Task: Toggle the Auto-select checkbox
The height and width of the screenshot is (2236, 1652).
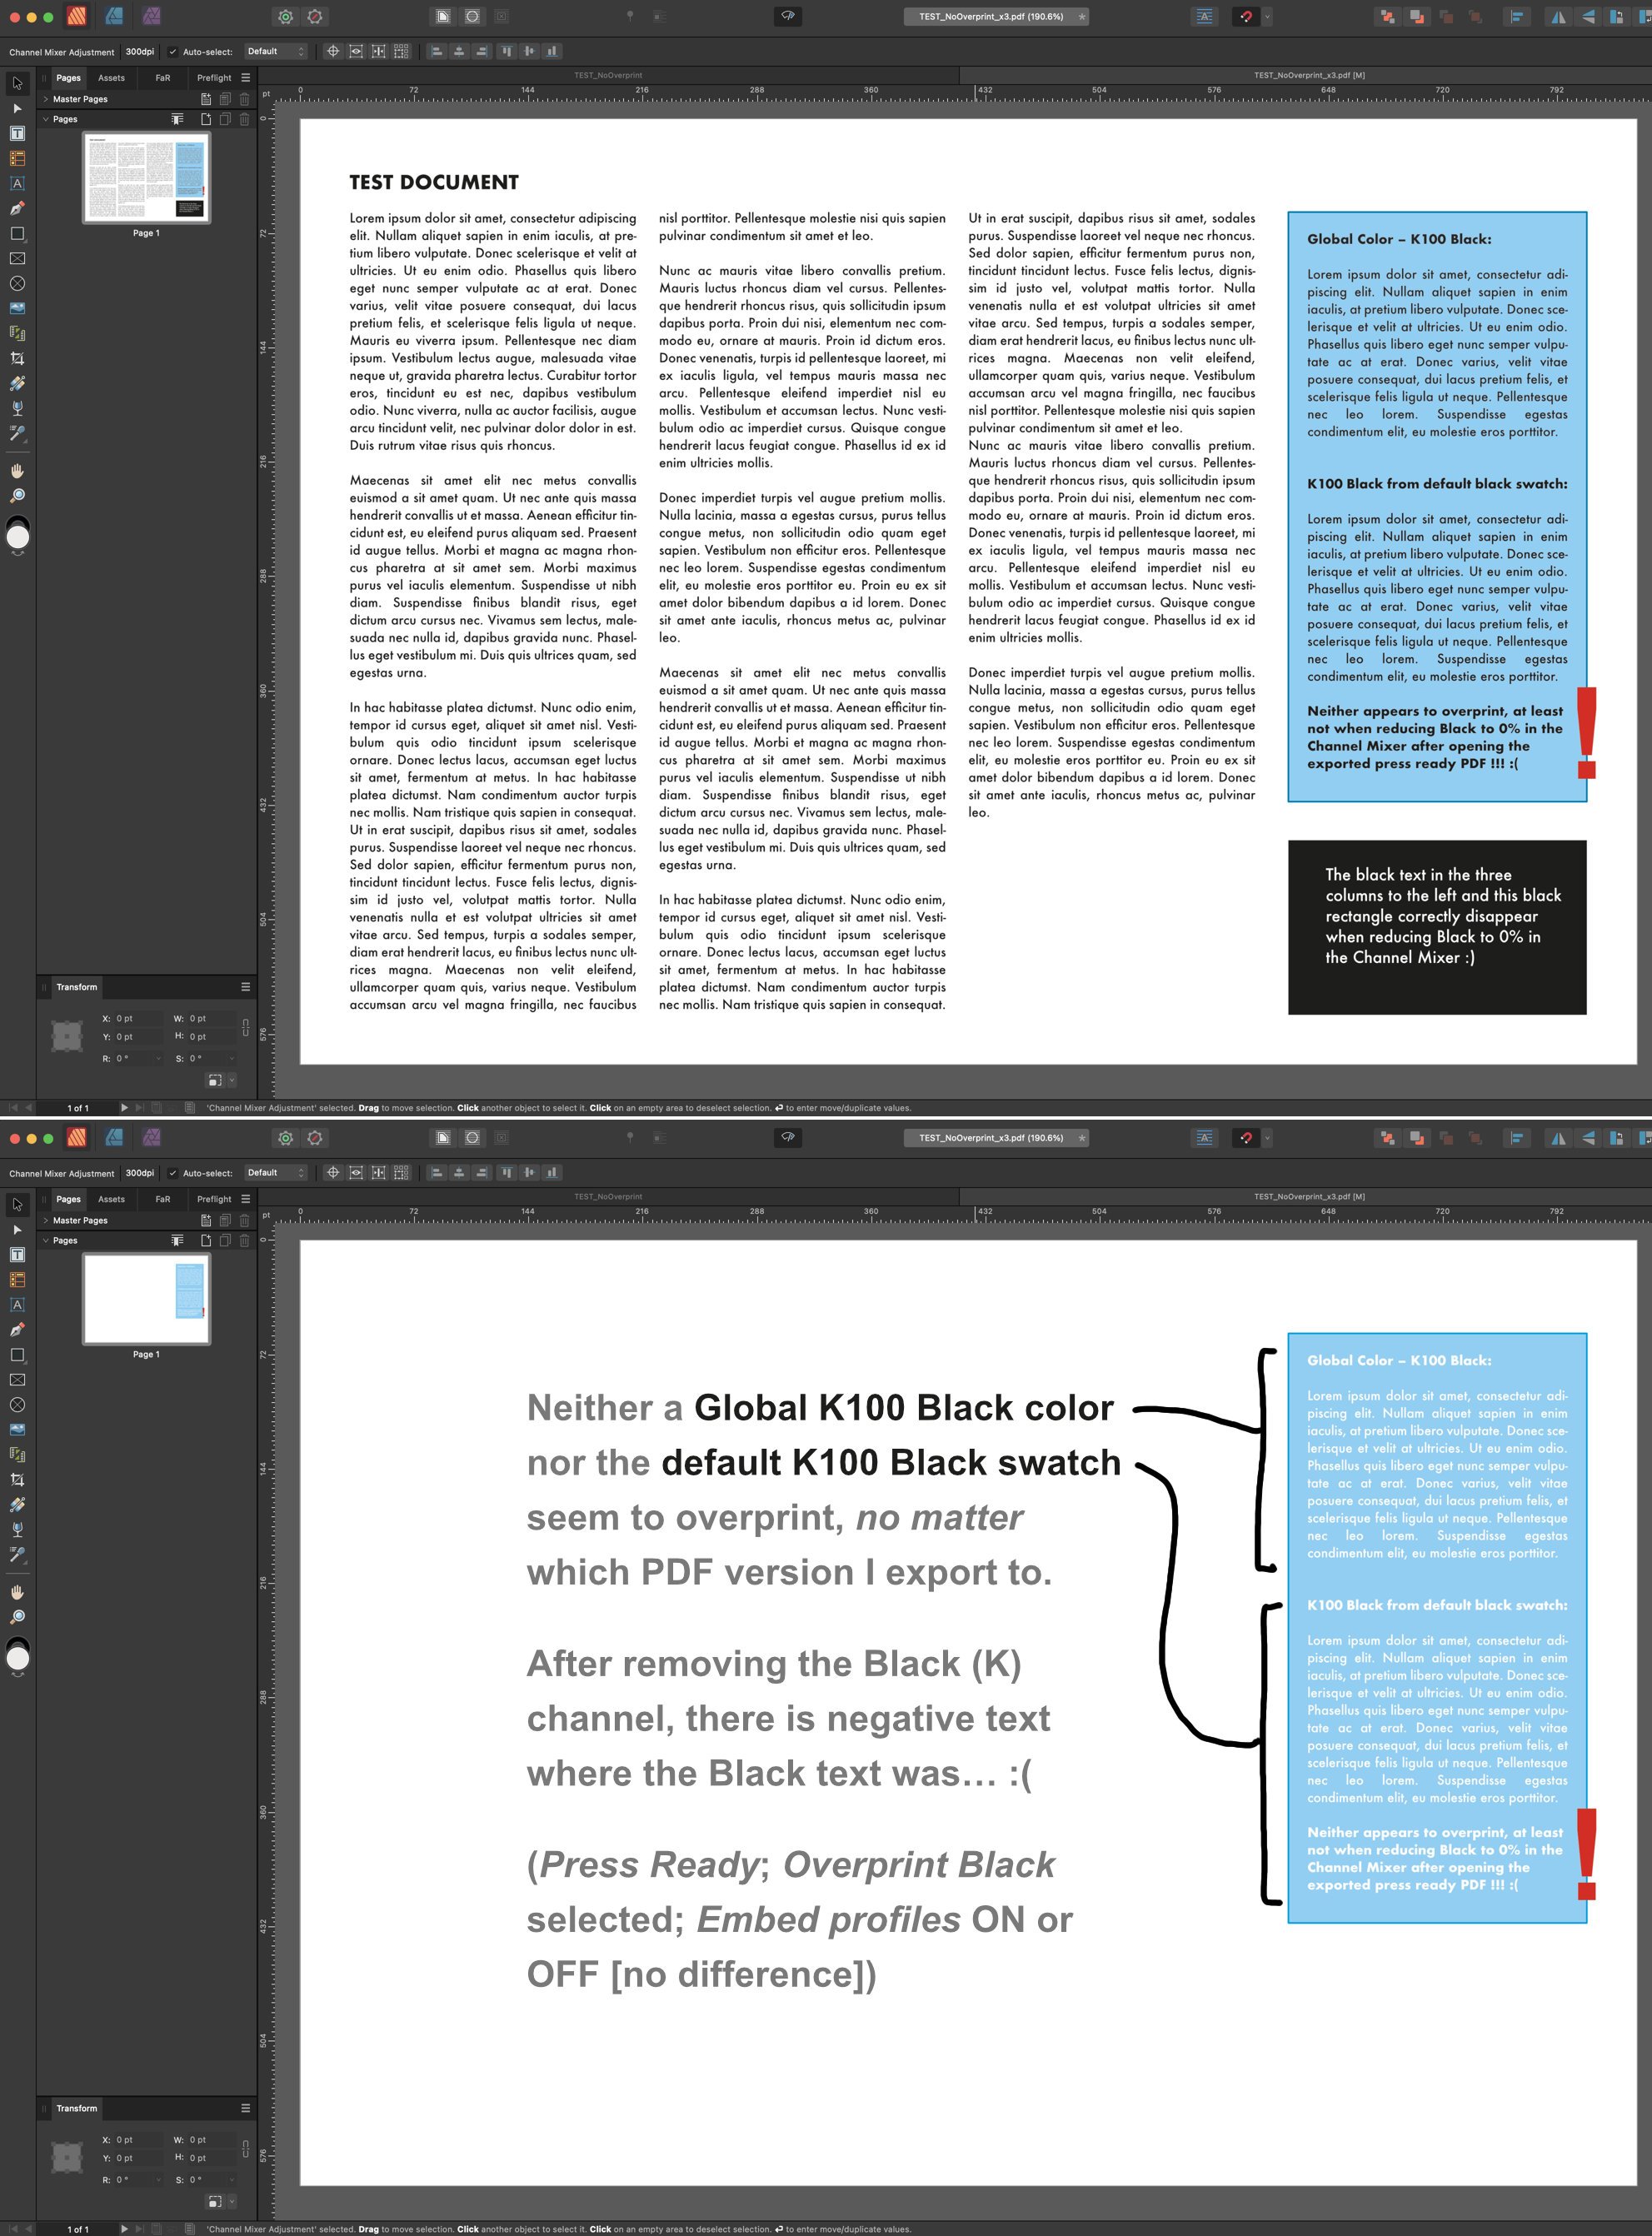Action: pyautogui.click(x=174, y=52)
